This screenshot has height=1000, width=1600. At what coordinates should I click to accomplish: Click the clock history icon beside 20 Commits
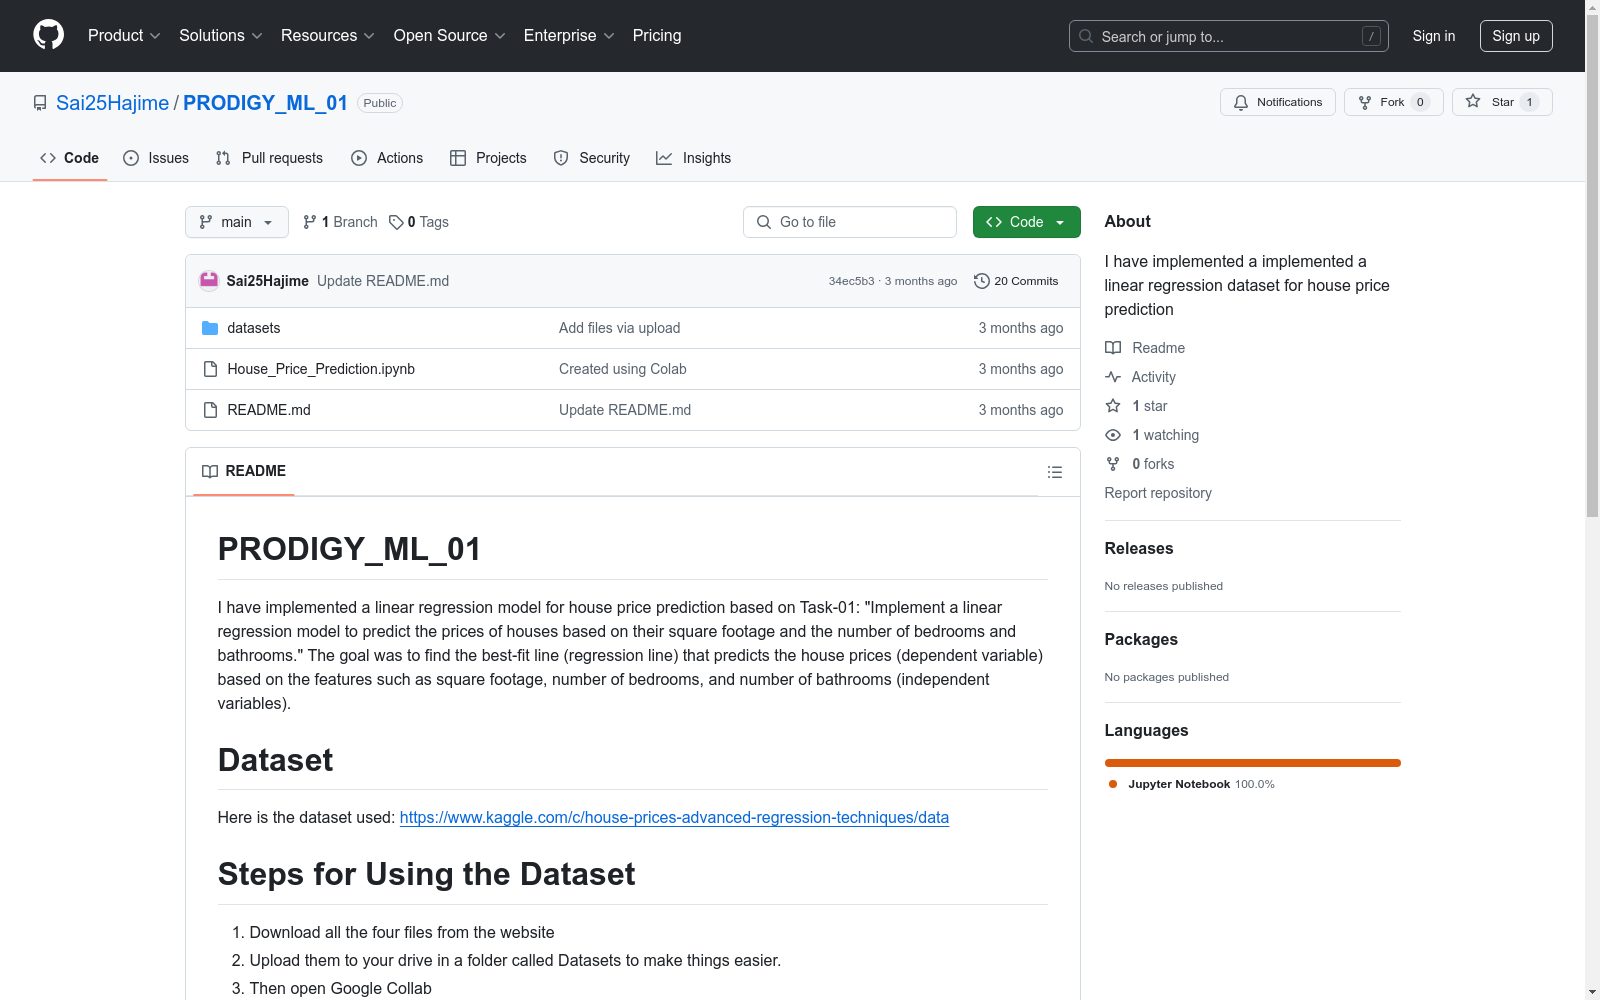982,281
